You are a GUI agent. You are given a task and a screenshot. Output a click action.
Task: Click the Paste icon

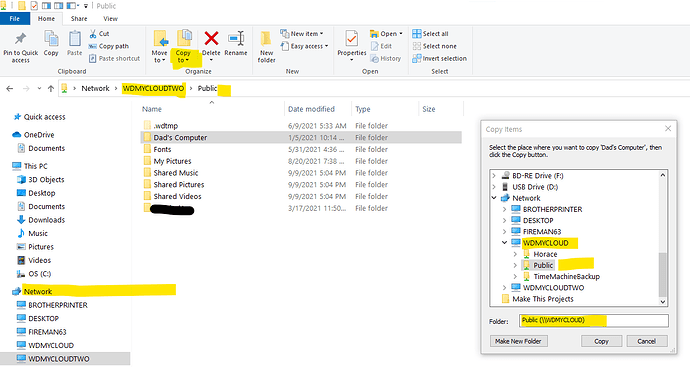pyautogui.click(x=74, y=39)
